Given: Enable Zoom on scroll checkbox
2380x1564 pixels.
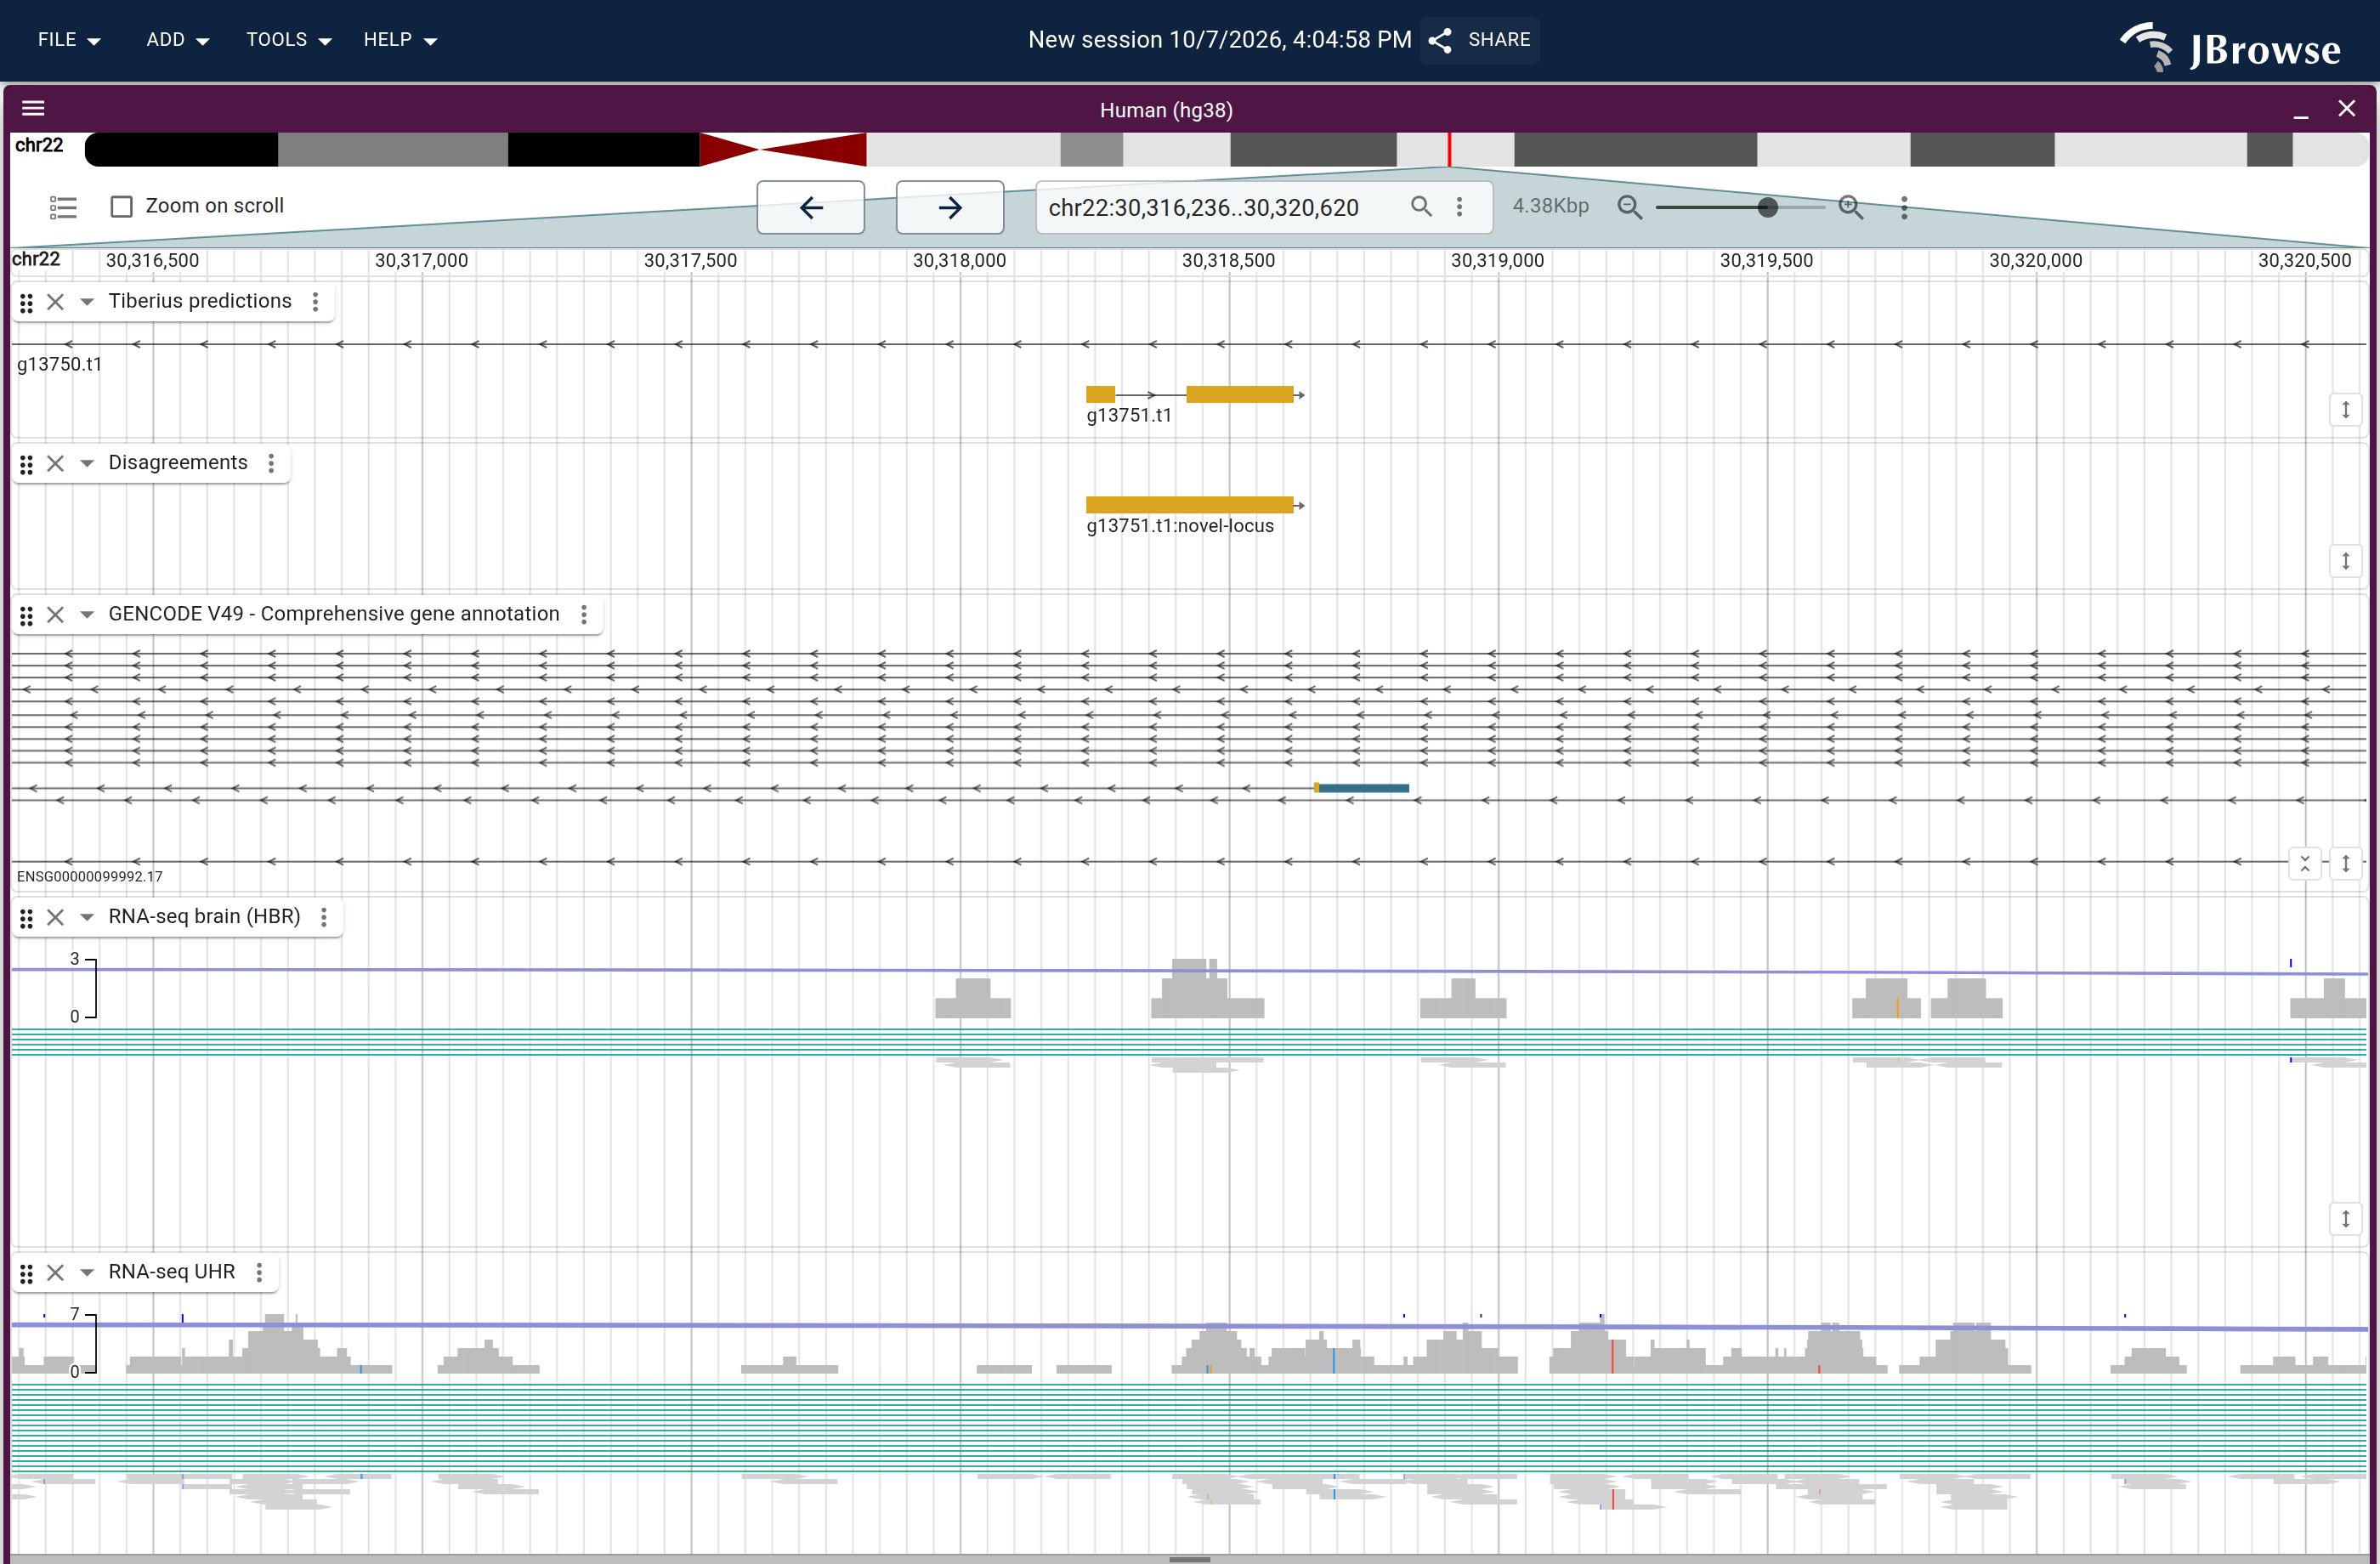Looking at the screenshot, I should pyautogui.click(x=121, y=206).
